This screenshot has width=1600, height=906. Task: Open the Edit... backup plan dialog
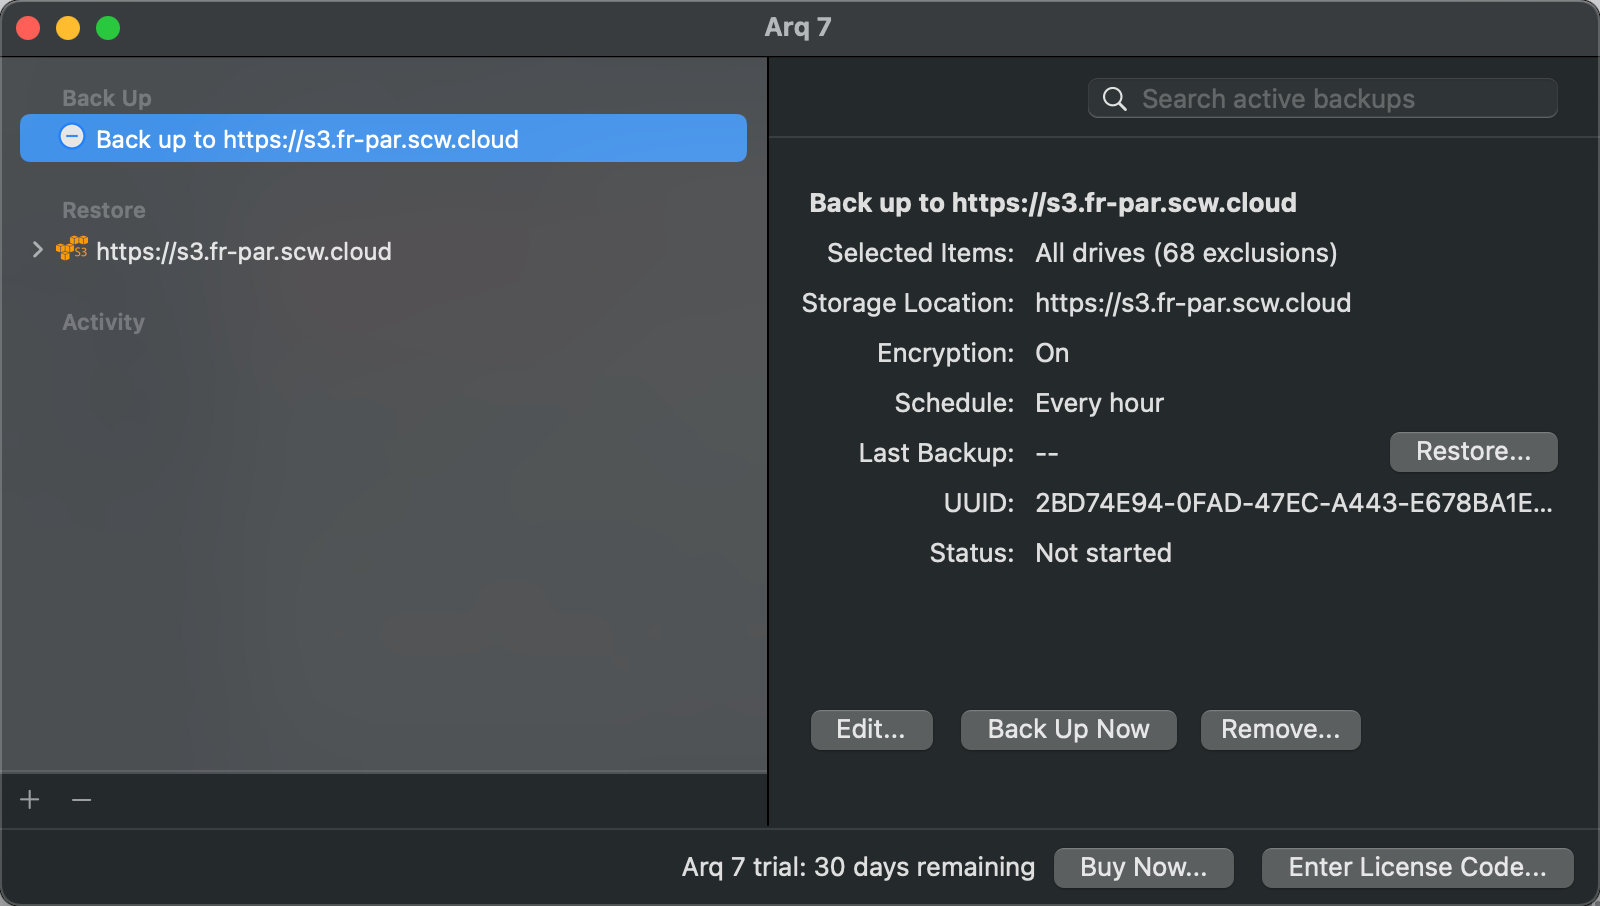[871, 730]
